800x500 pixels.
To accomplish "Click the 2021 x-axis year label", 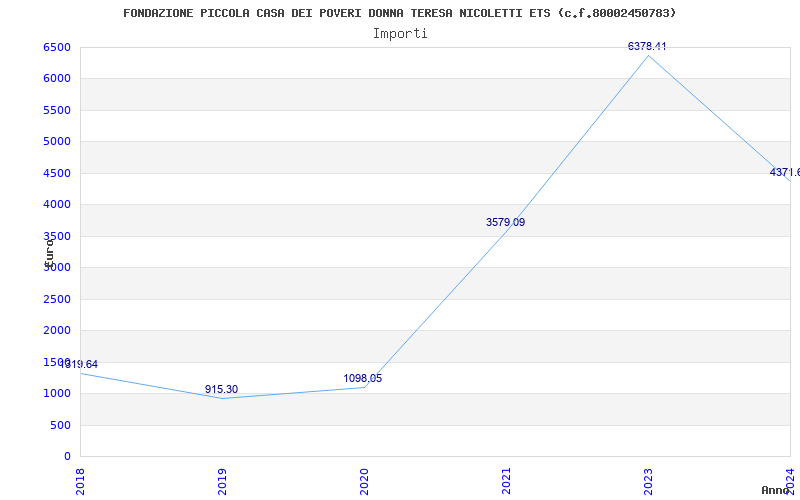I will point(506,481).
